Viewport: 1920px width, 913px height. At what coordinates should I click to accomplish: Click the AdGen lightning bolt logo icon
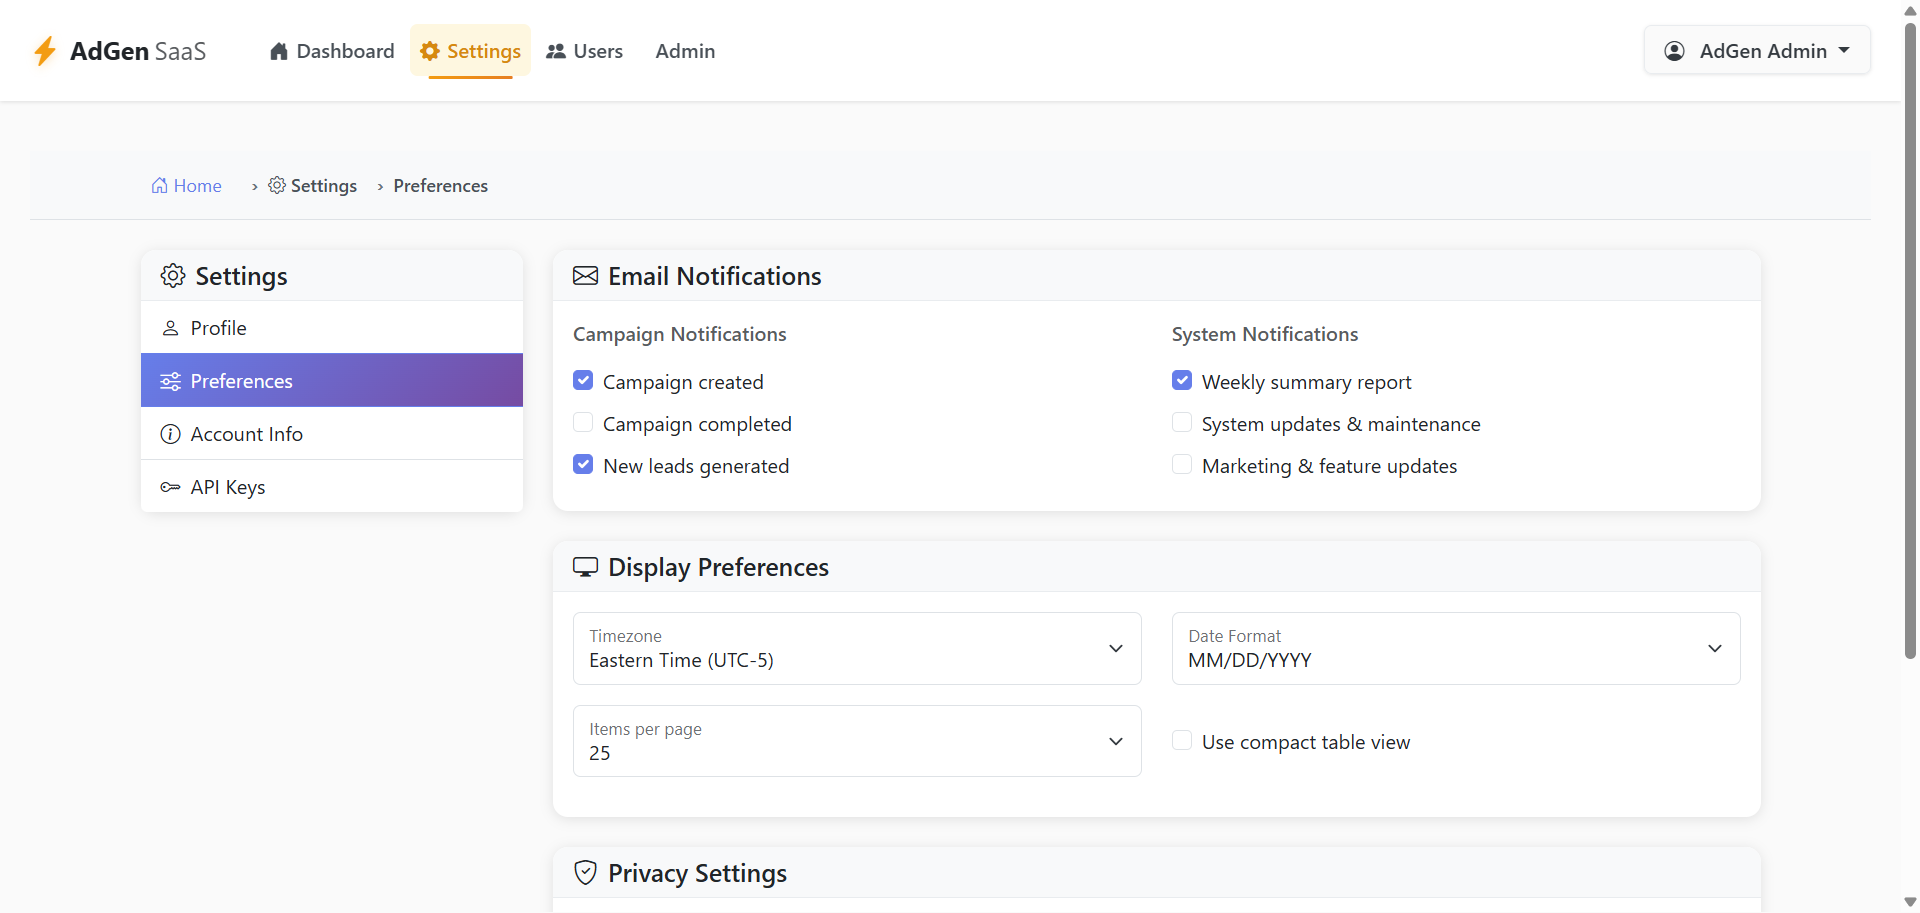coord(45,51)
